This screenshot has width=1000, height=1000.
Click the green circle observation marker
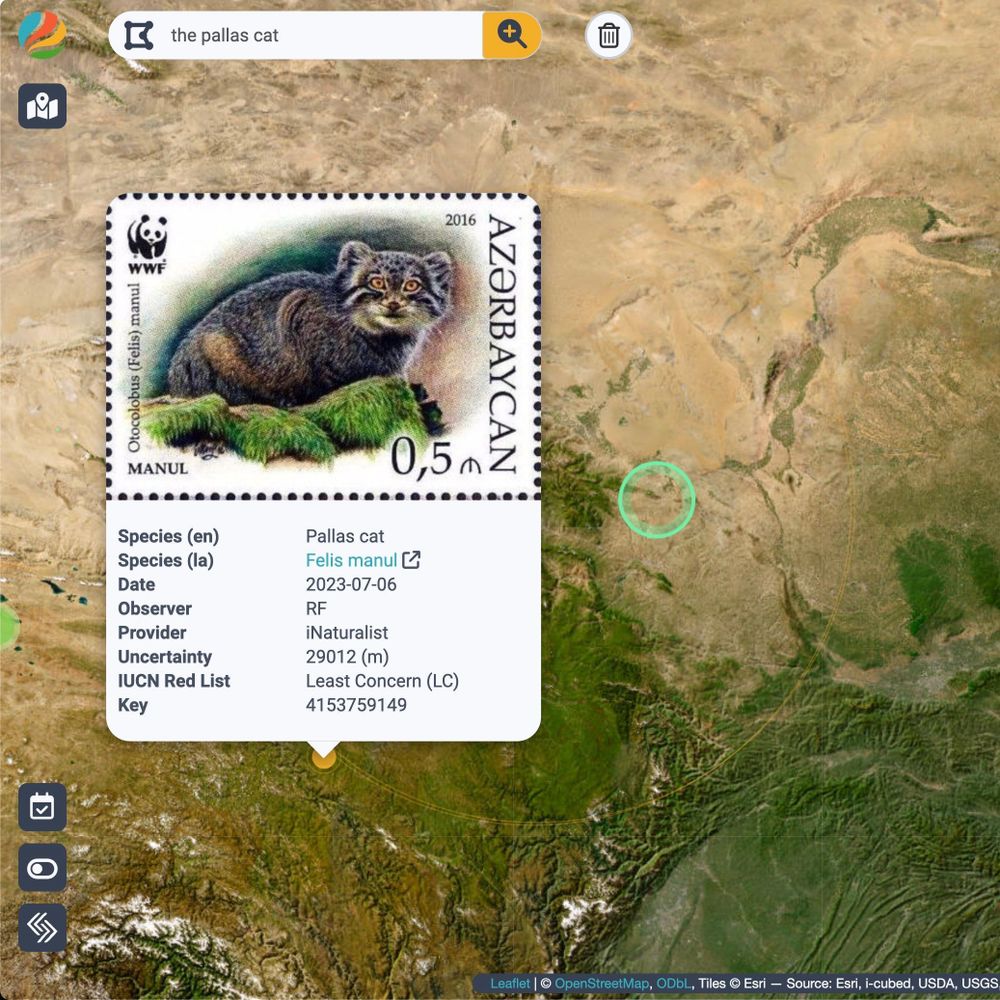tap(656, 499)
